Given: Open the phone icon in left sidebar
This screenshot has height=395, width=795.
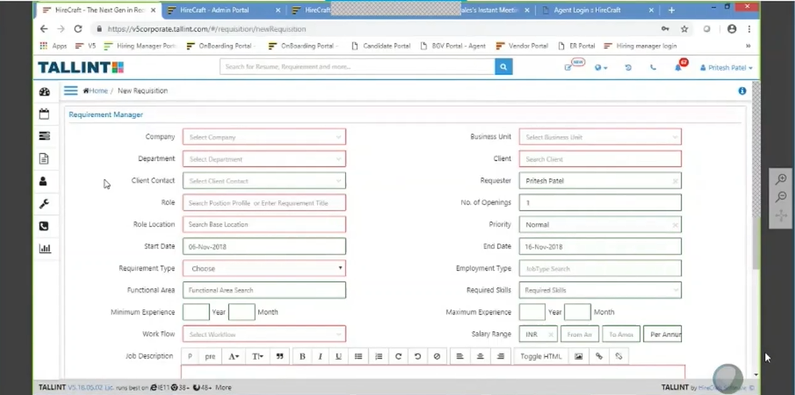Looking at the screenshot, I should pyautogui.click(x=44, y=226).
